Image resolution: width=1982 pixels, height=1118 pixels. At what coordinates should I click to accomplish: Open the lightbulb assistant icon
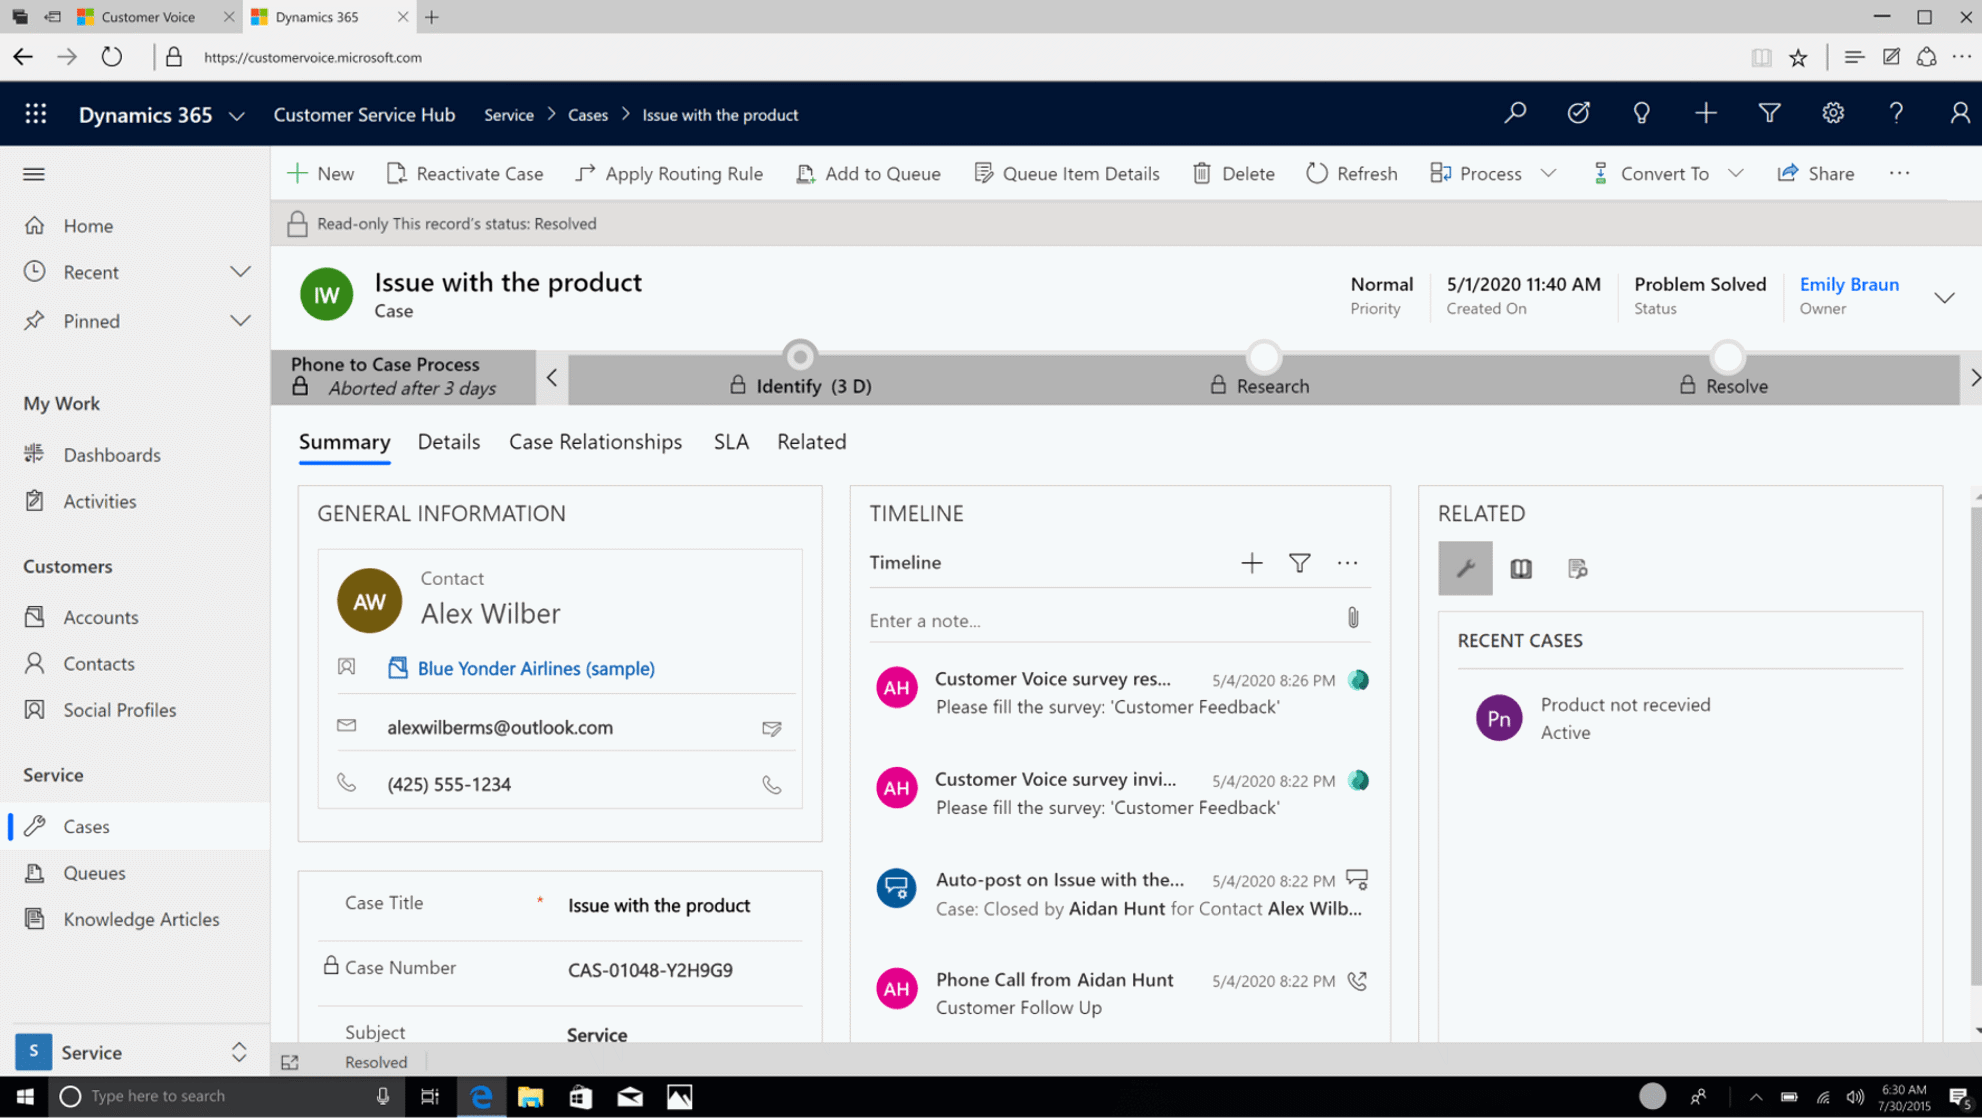pos(1642,114)
